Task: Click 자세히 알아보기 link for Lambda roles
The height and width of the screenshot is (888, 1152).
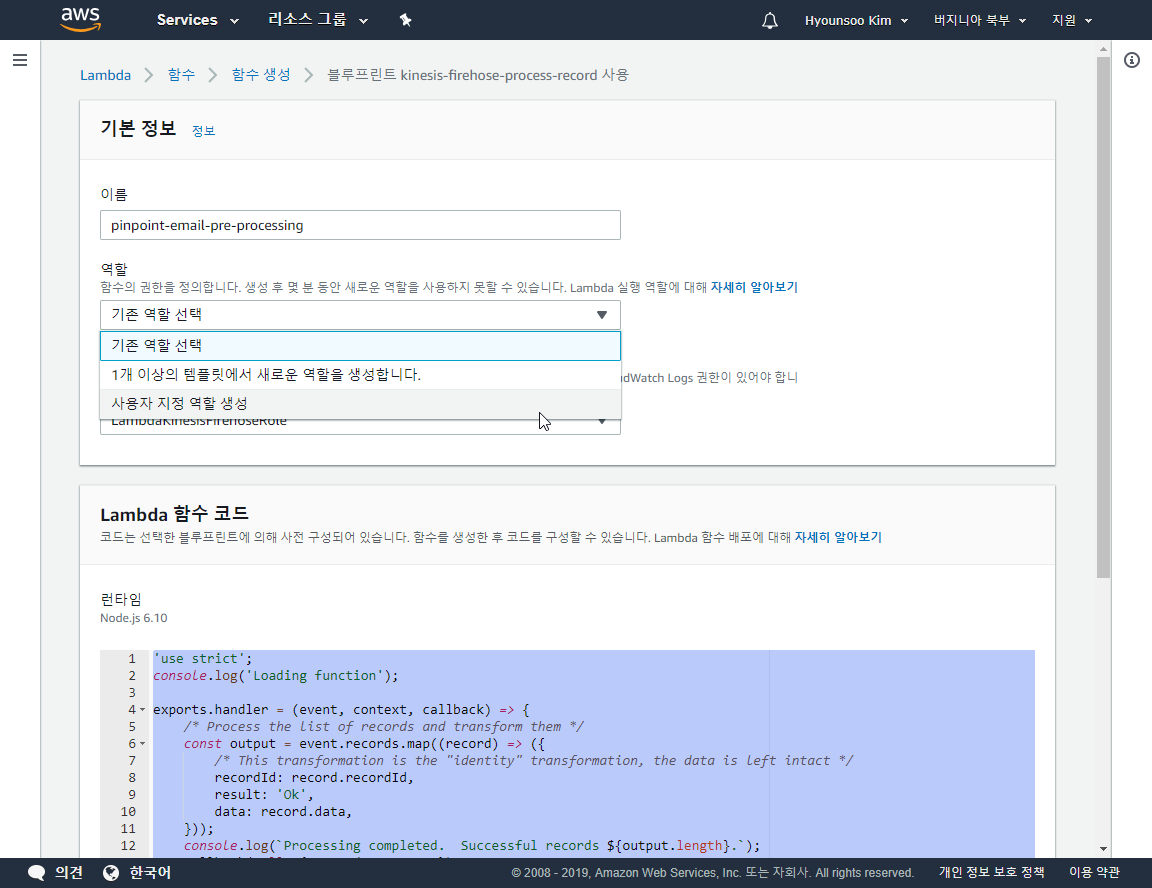Action: [x=754, y=287]
